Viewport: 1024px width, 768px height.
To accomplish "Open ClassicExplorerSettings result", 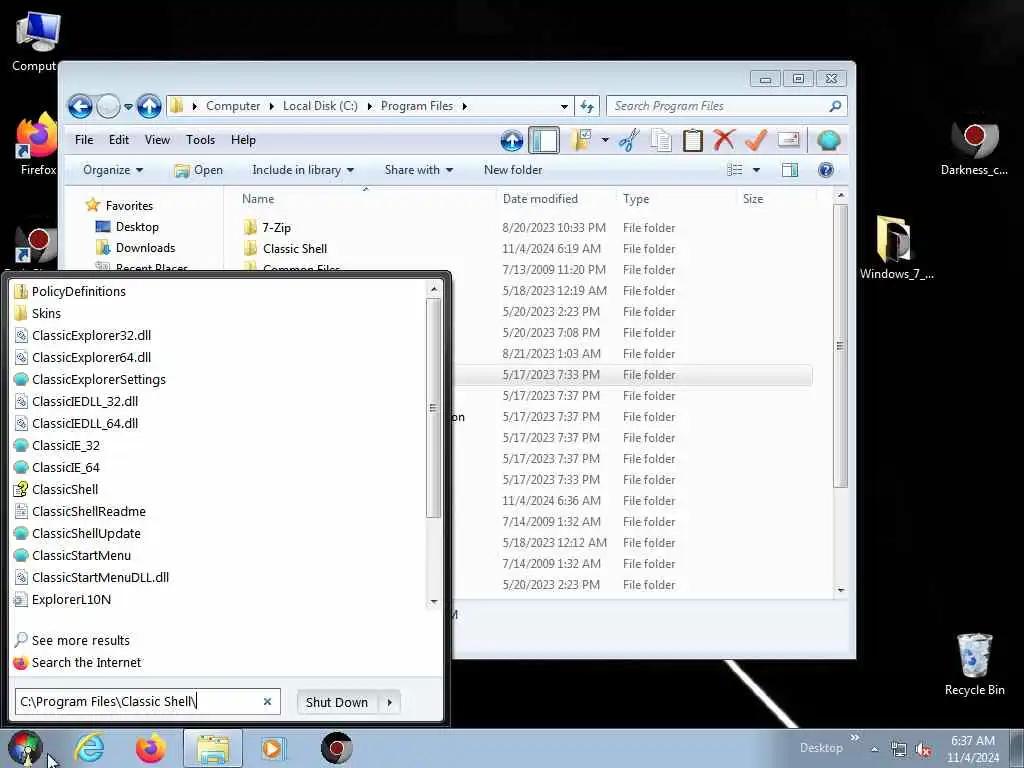I will 99,379.
